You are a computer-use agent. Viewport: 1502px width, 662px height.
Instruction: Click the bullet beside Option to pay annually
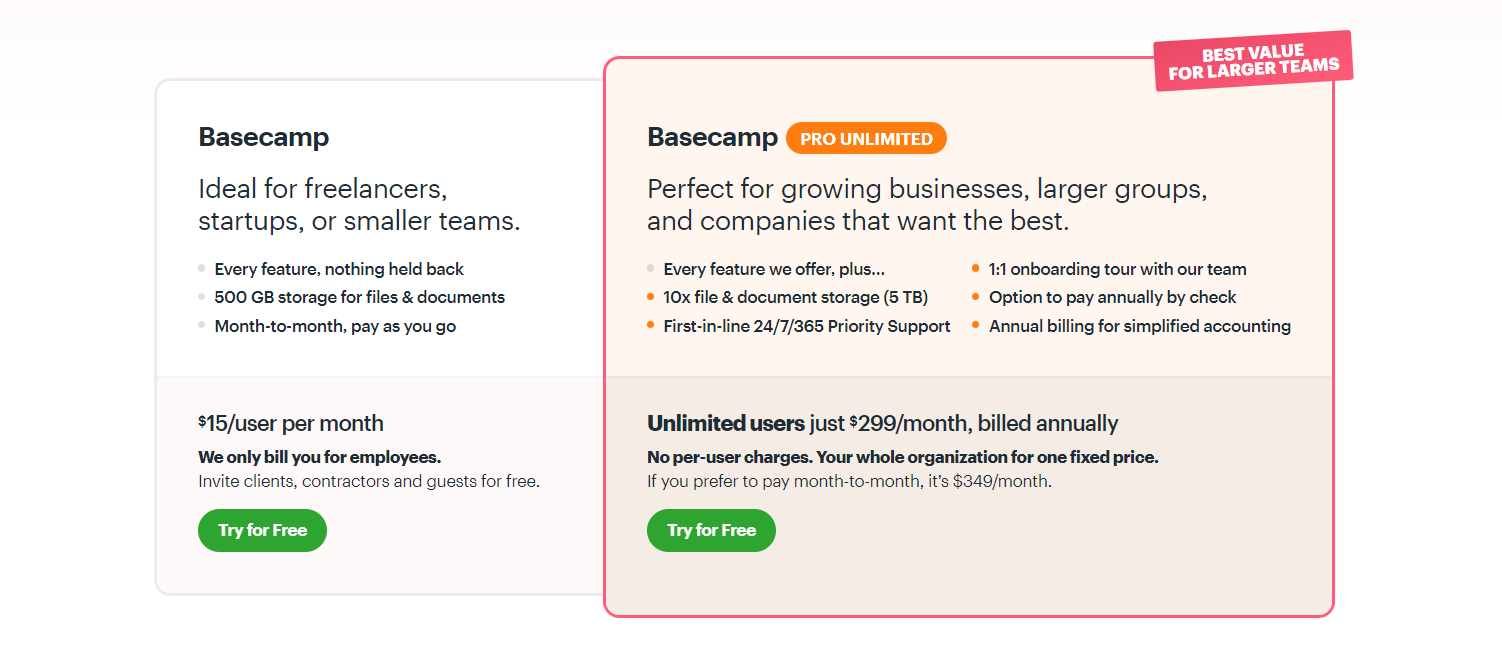(x=976, y=296)
